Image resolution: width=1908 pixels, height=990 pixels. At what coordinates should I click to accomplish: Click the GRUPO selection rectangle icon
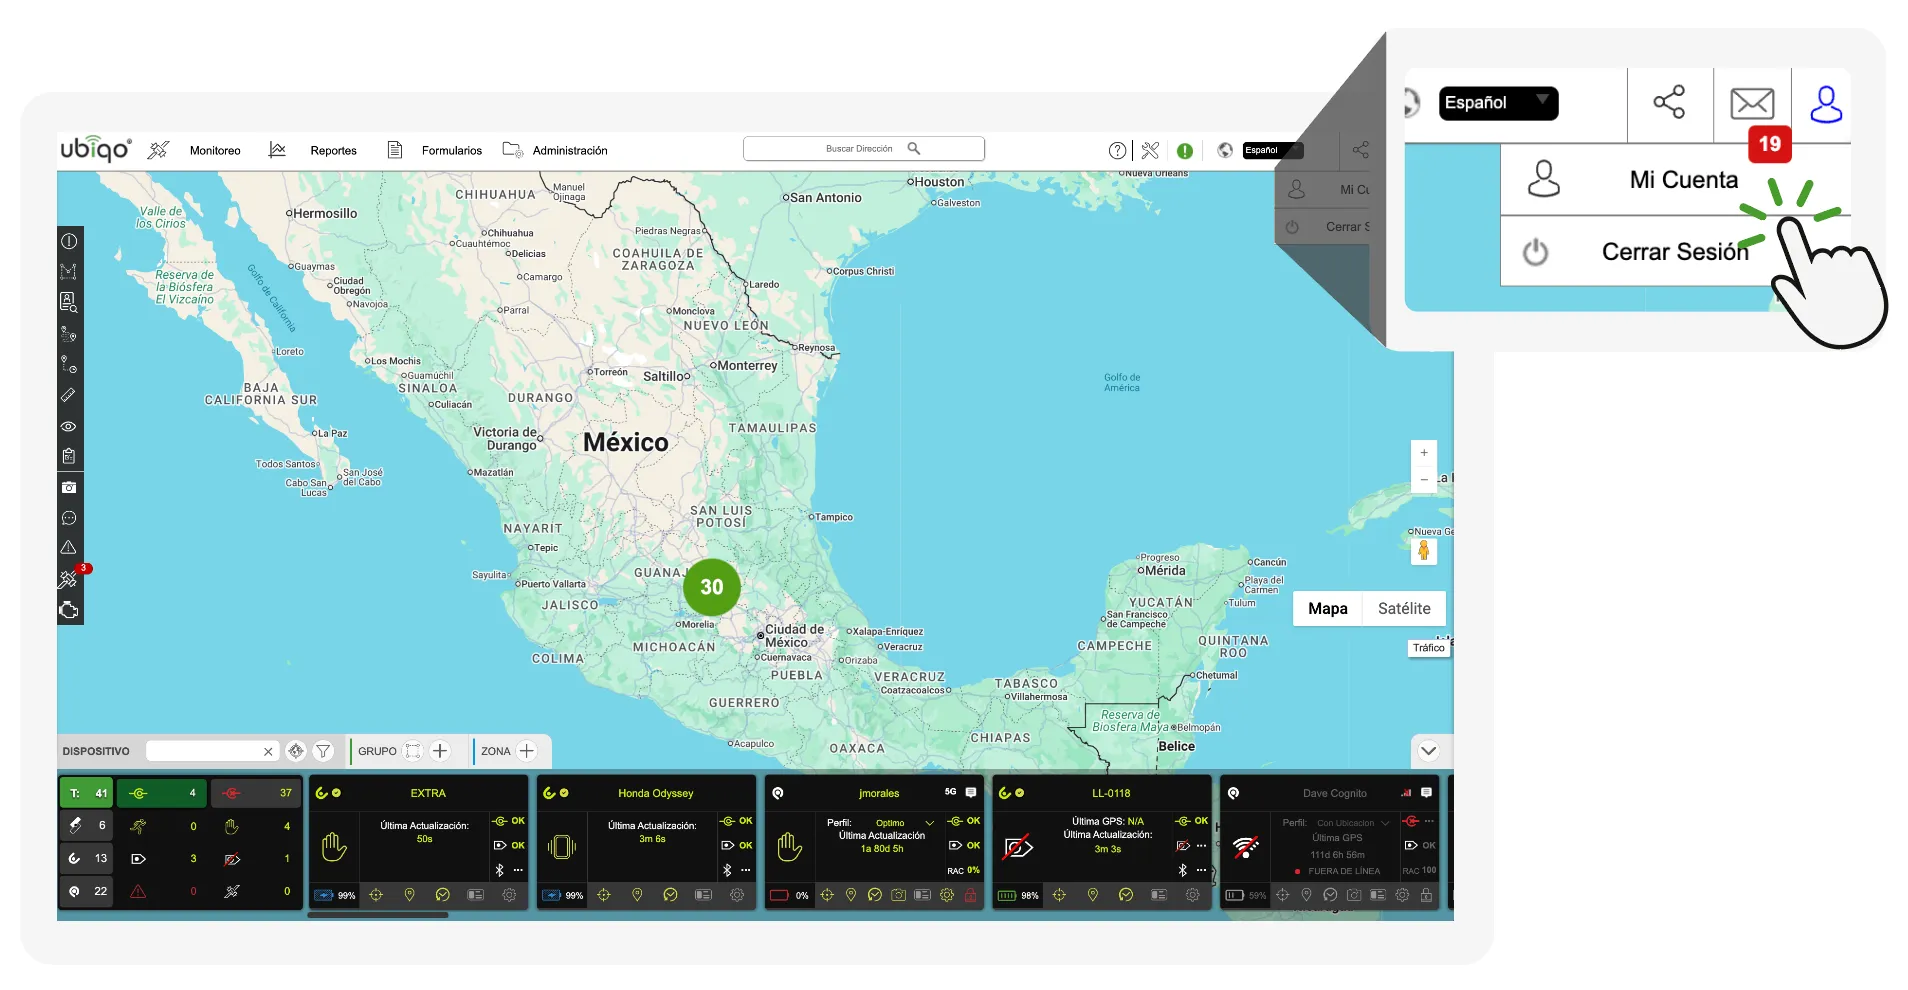[x=413, y=751]
